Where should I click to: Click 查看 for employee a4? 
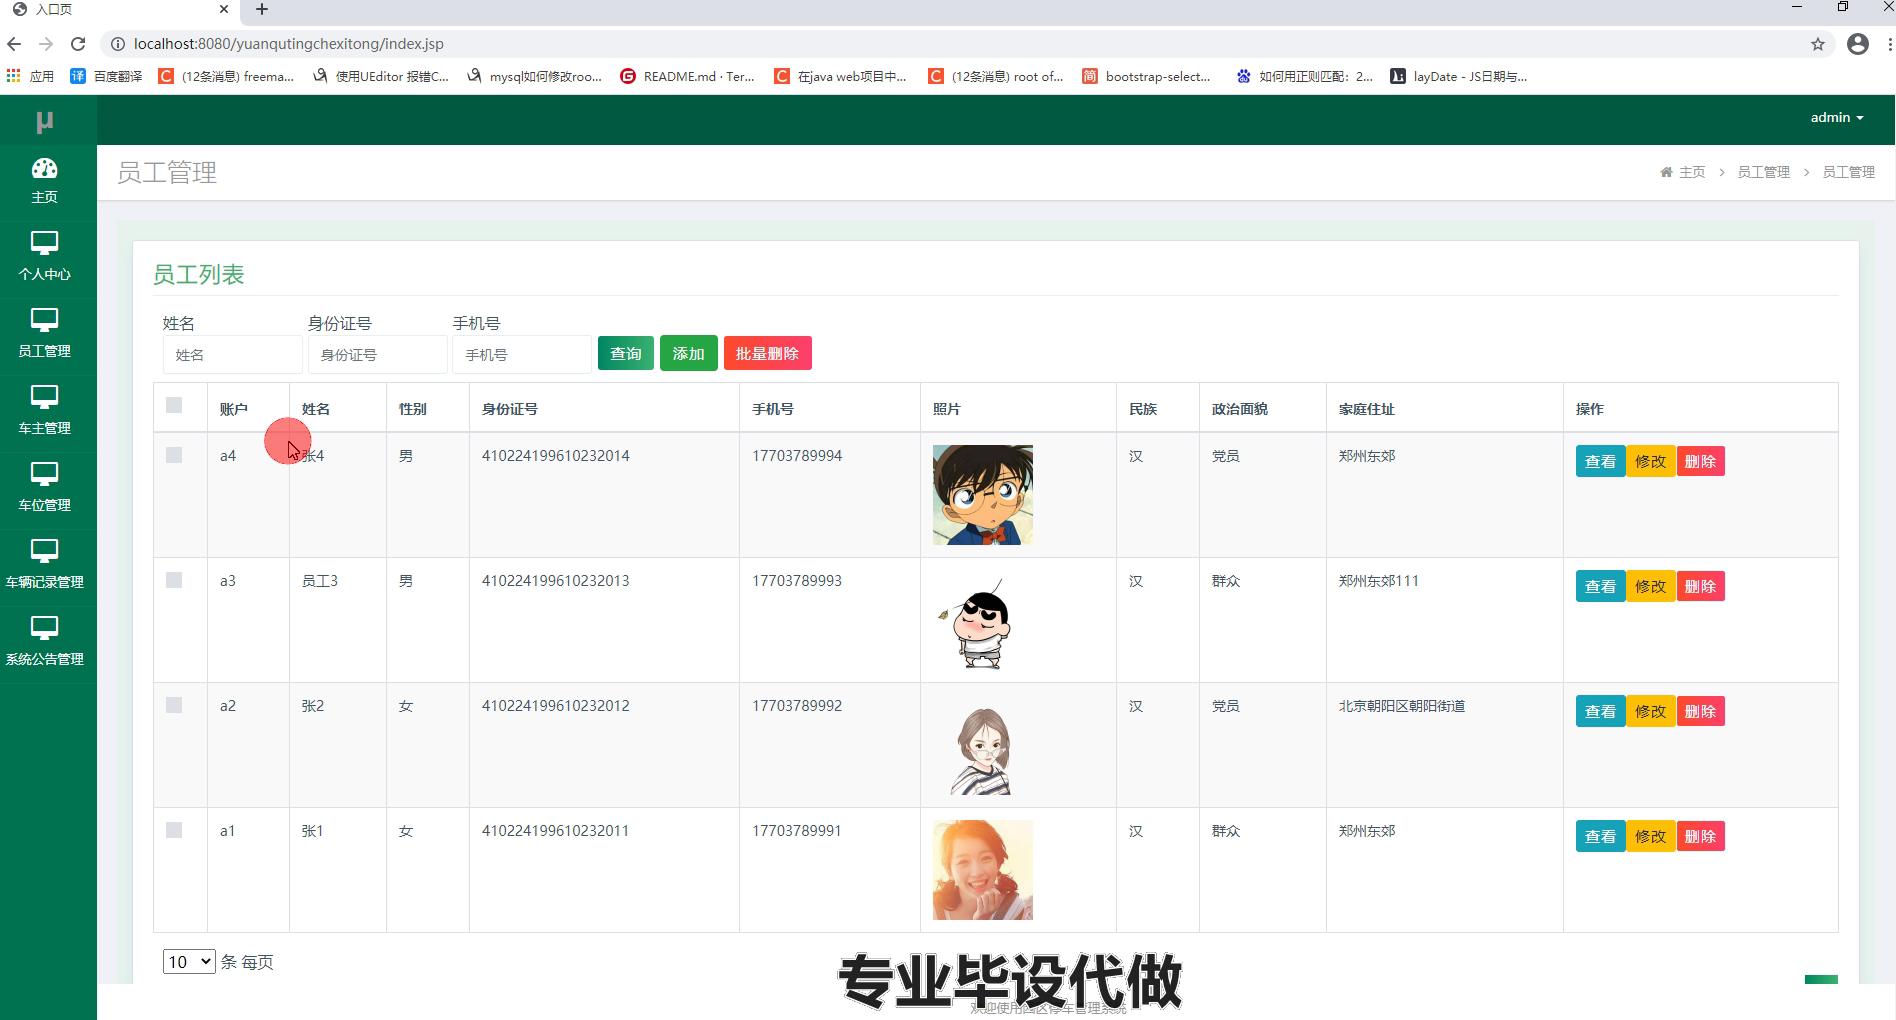coord(1600,461)
